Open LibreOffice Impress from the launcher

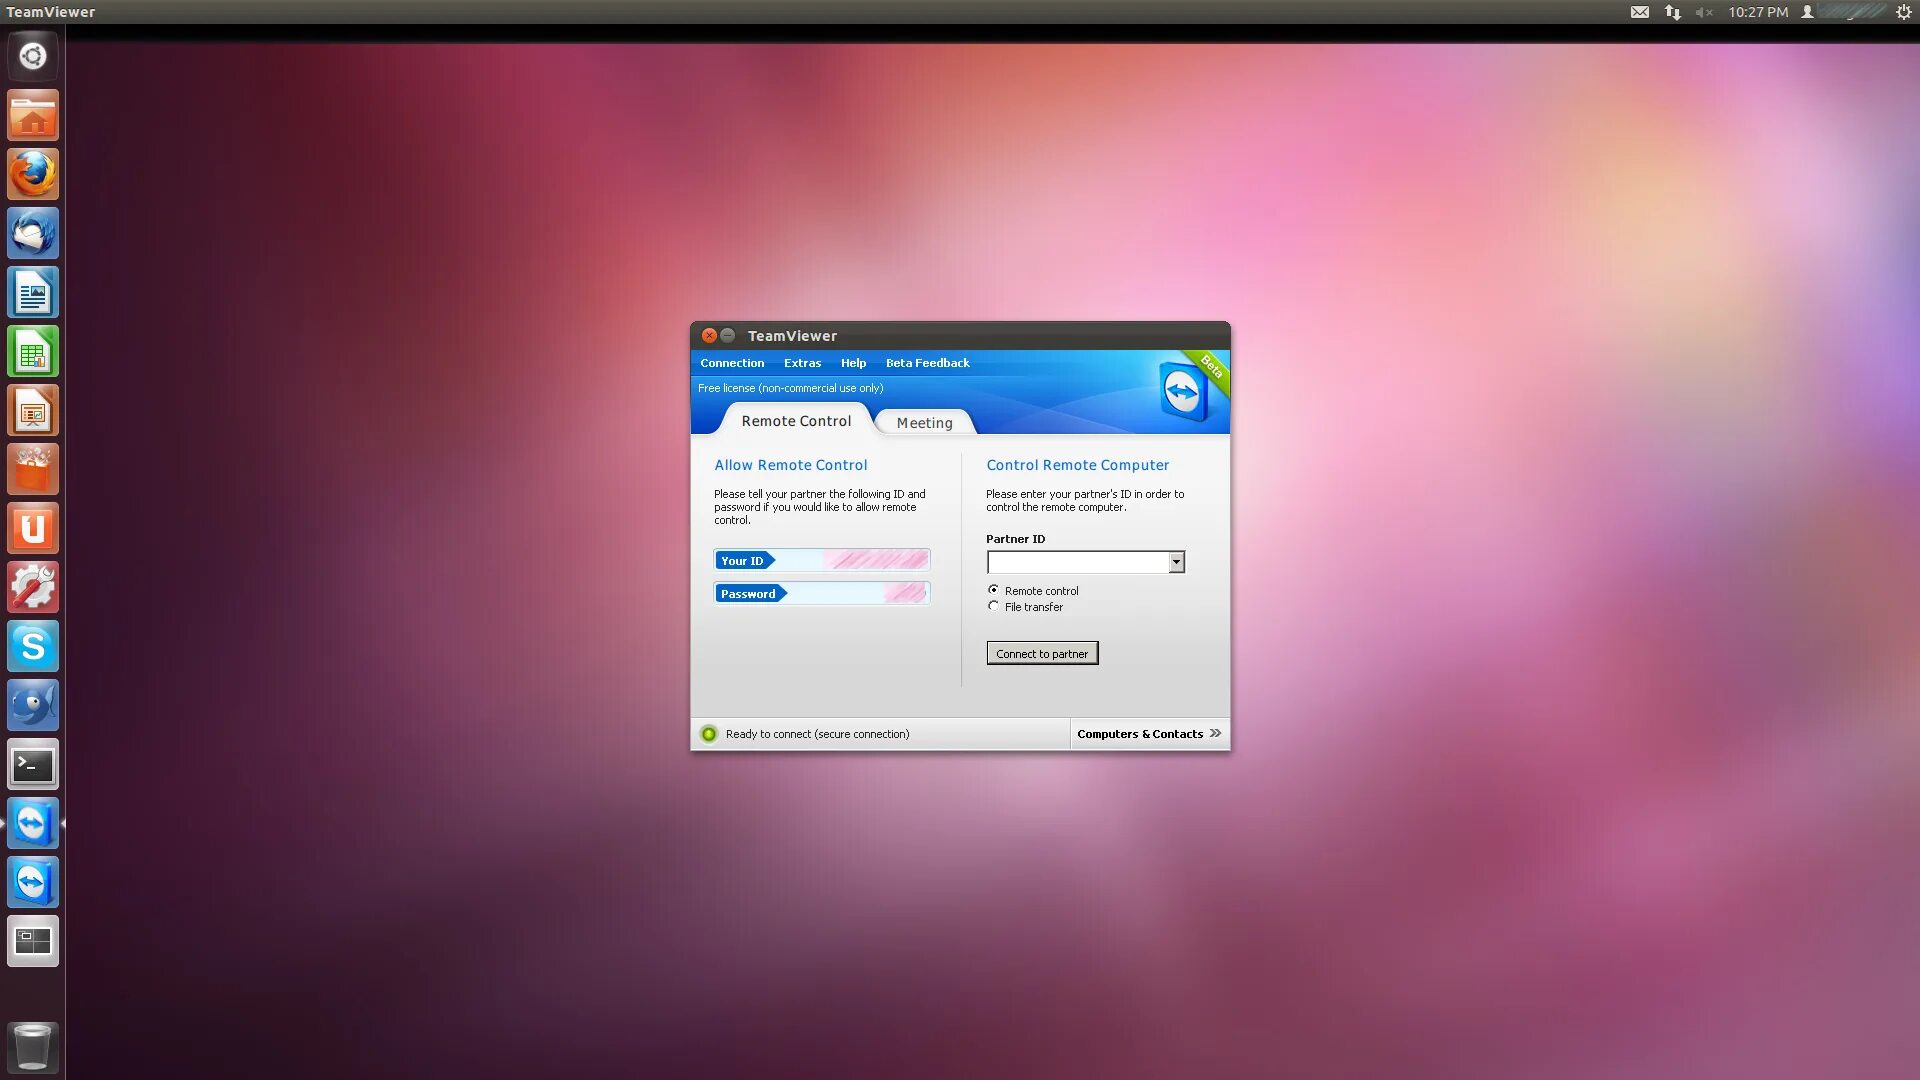click(33, 410)
